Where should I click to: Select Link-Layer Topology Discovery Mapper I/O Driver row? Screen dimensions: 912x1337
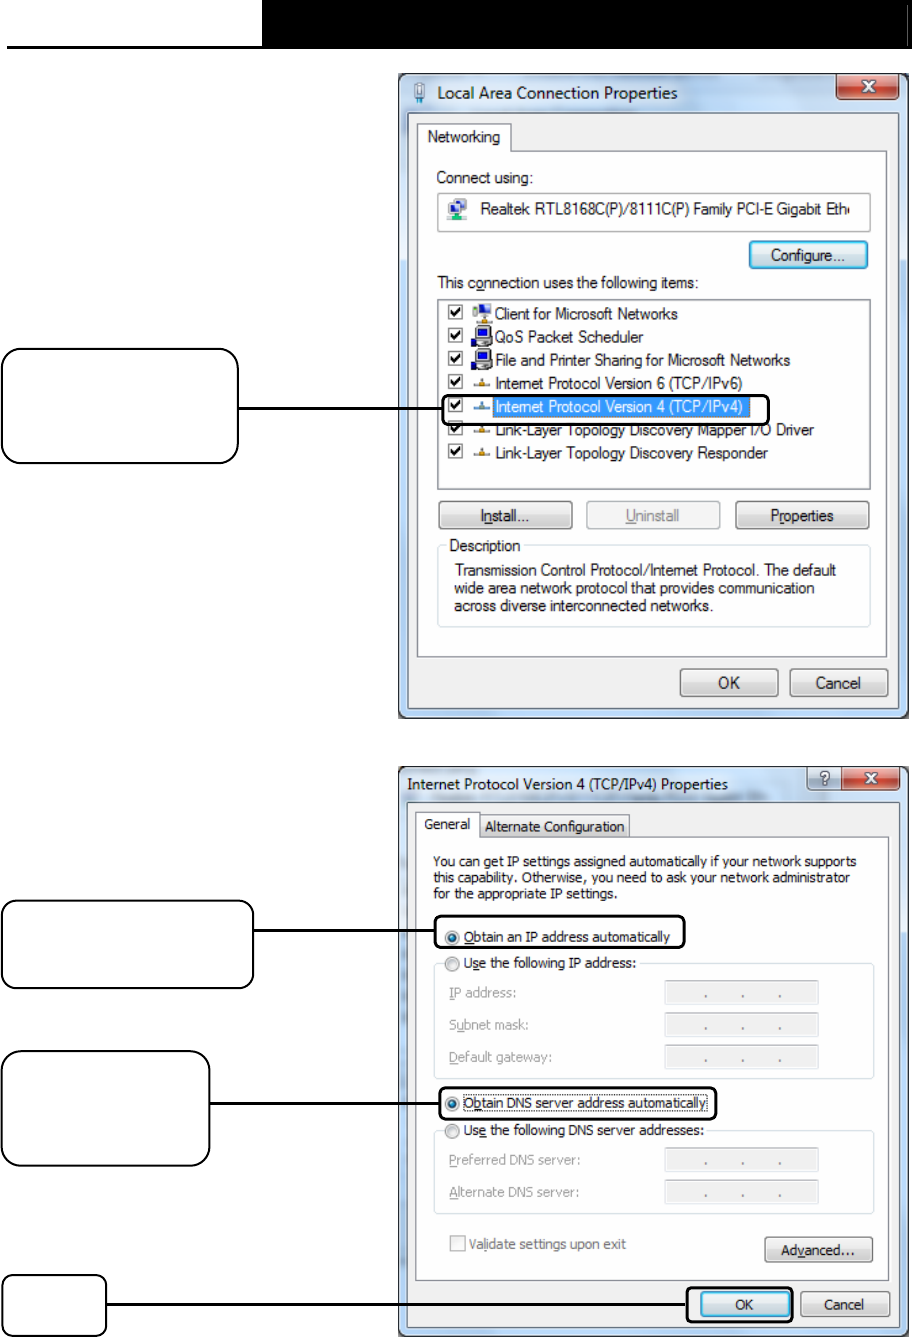point(654,430)
